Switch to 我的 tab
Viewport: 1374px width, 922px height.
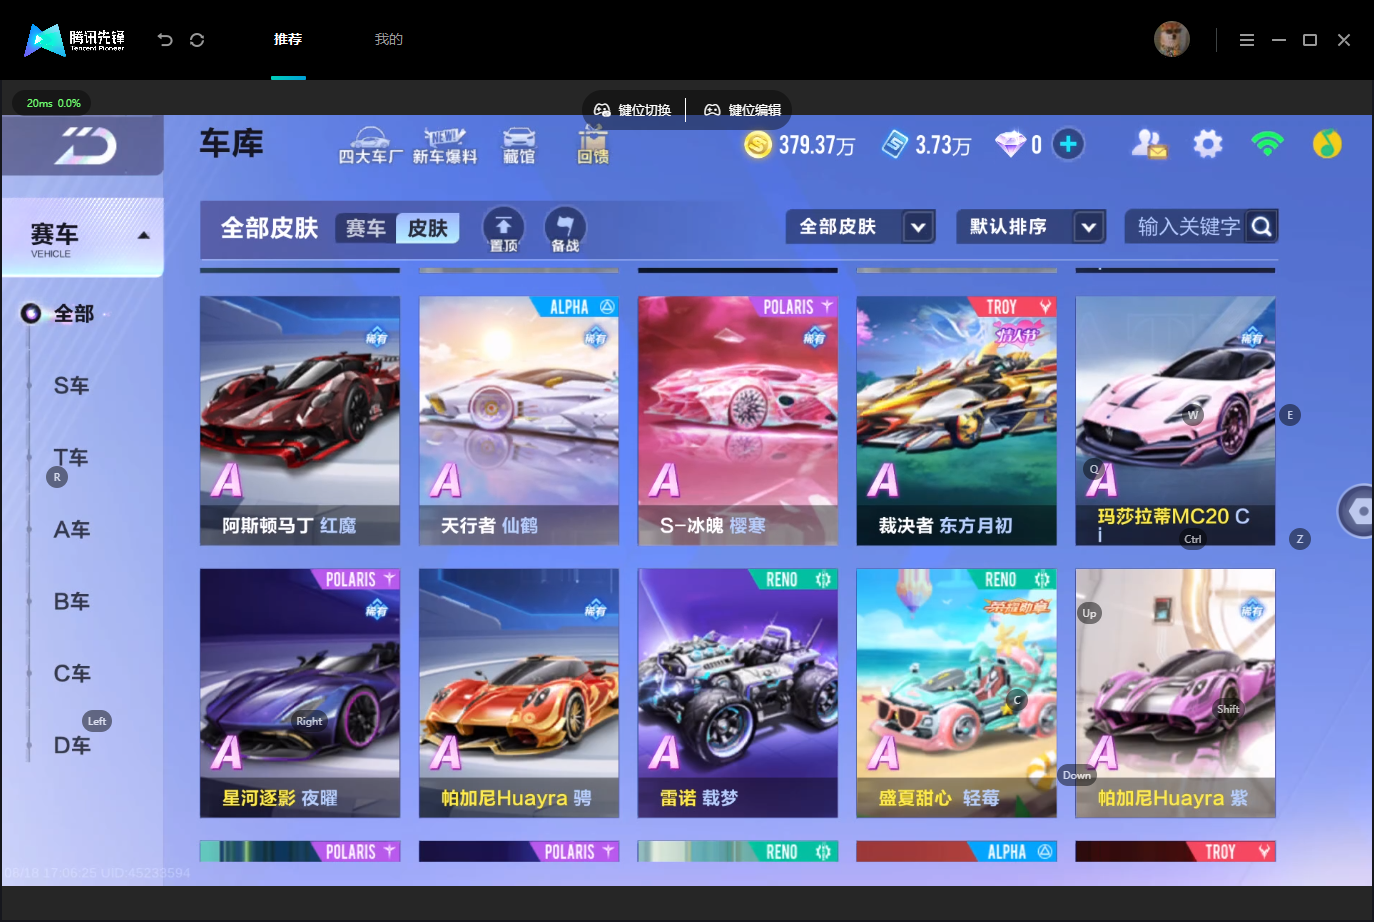389,40
